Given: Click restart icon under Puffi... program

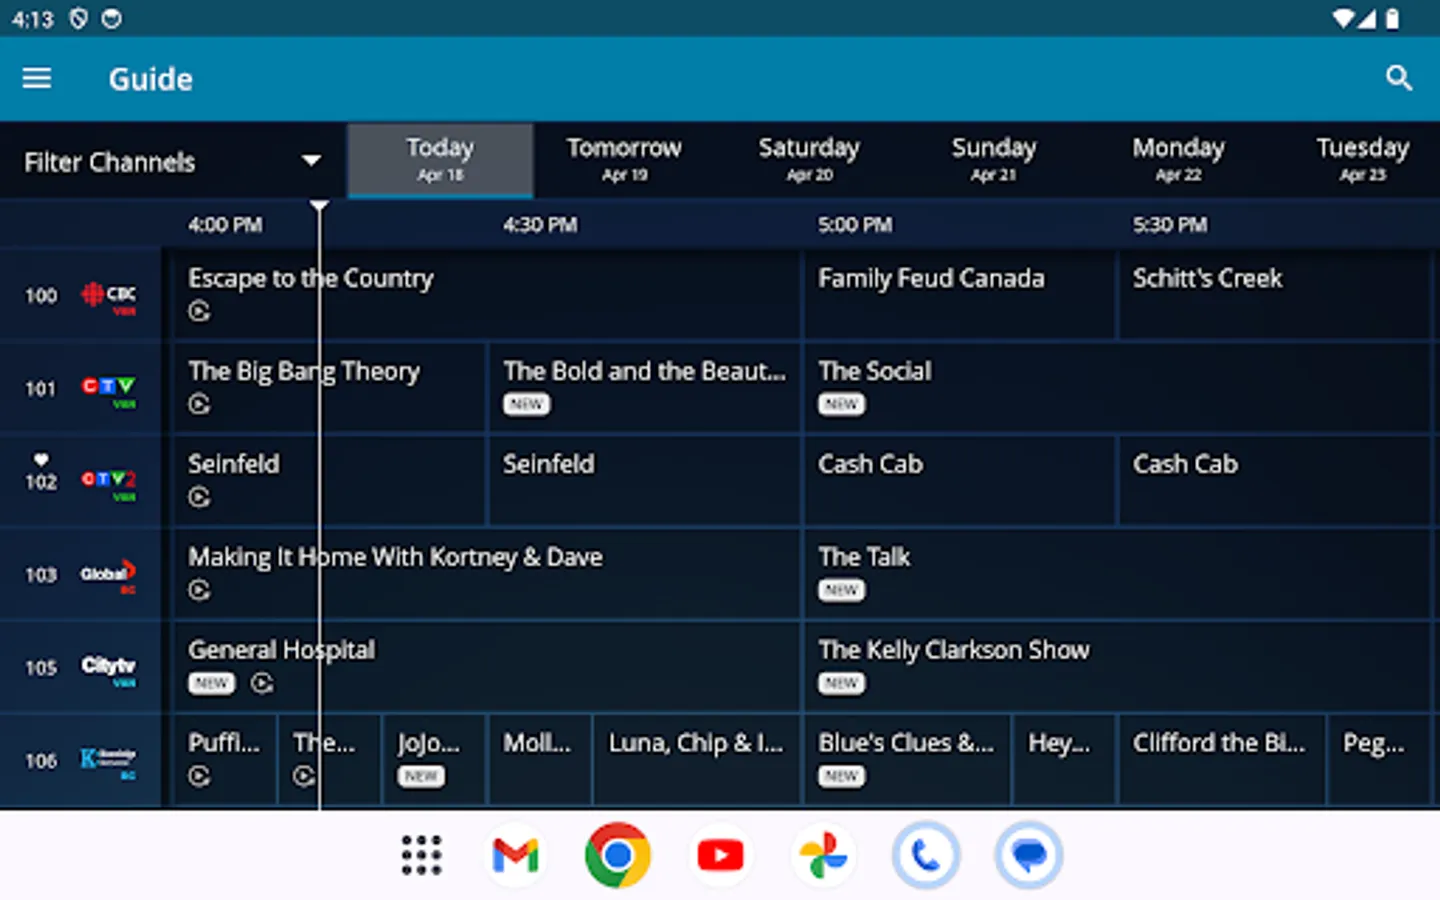Looking at the screenshot, I should 199,776.
